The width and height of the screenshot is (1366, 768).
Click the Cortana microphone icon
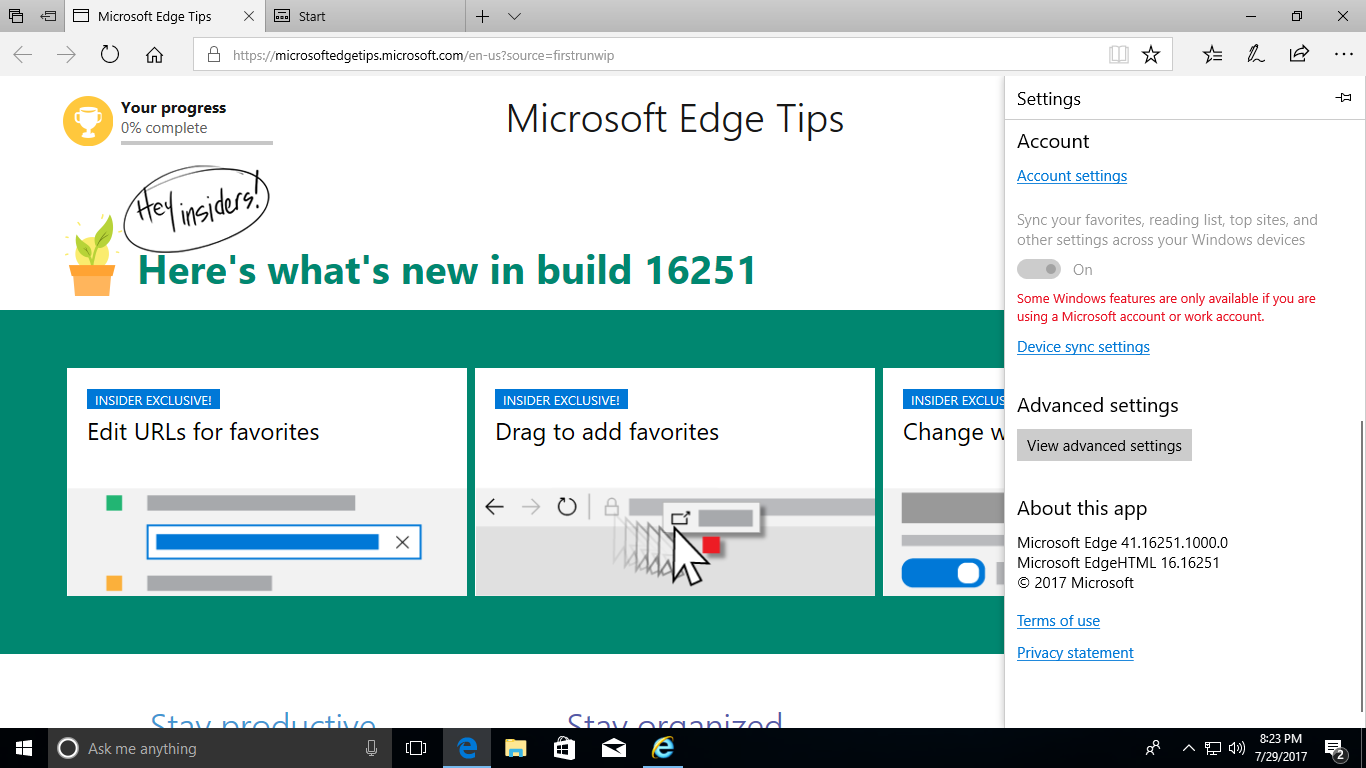tap(372, 748)
